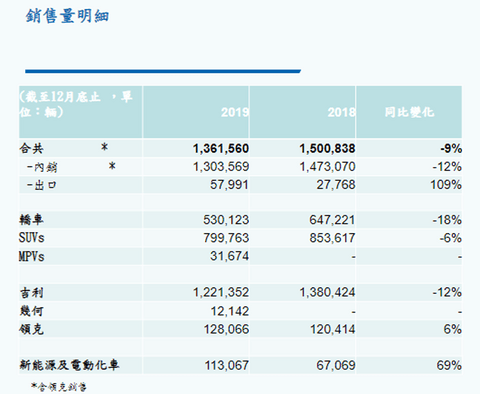The height and width of the screenshot is (394, 480).
Task: Click the 69% change cell
Action: [x=449, y=365]
